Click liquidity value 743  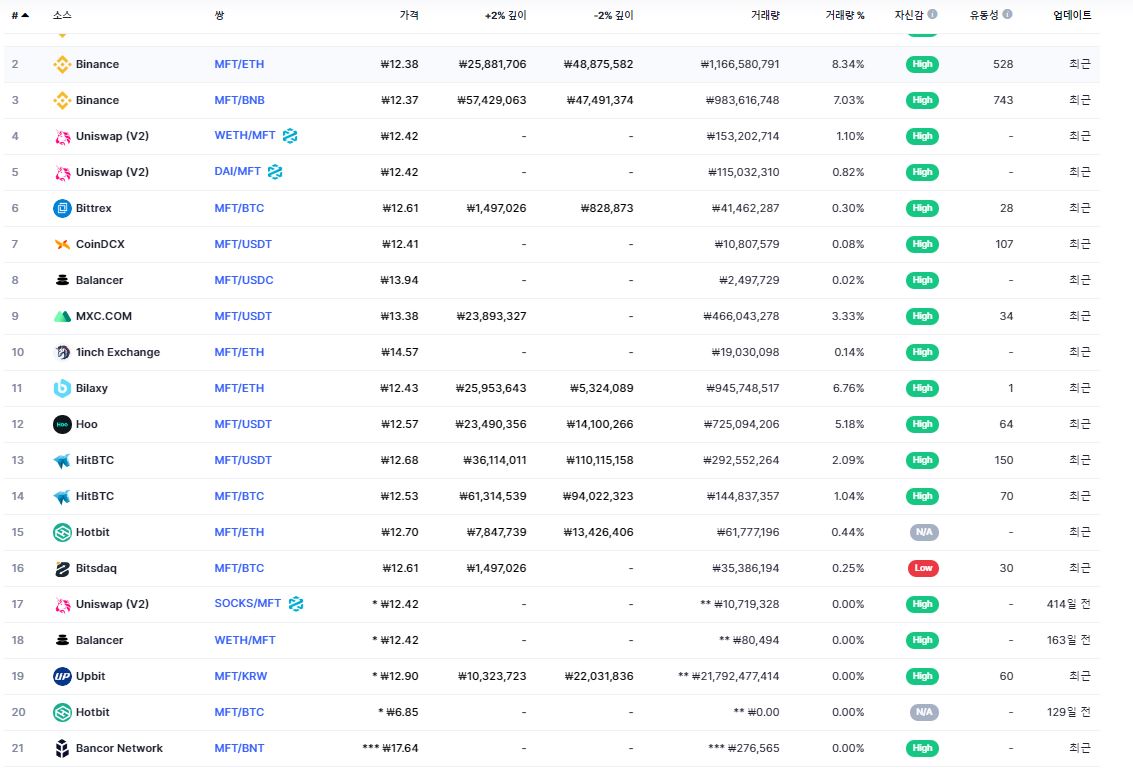click(x=1003, y=100)
